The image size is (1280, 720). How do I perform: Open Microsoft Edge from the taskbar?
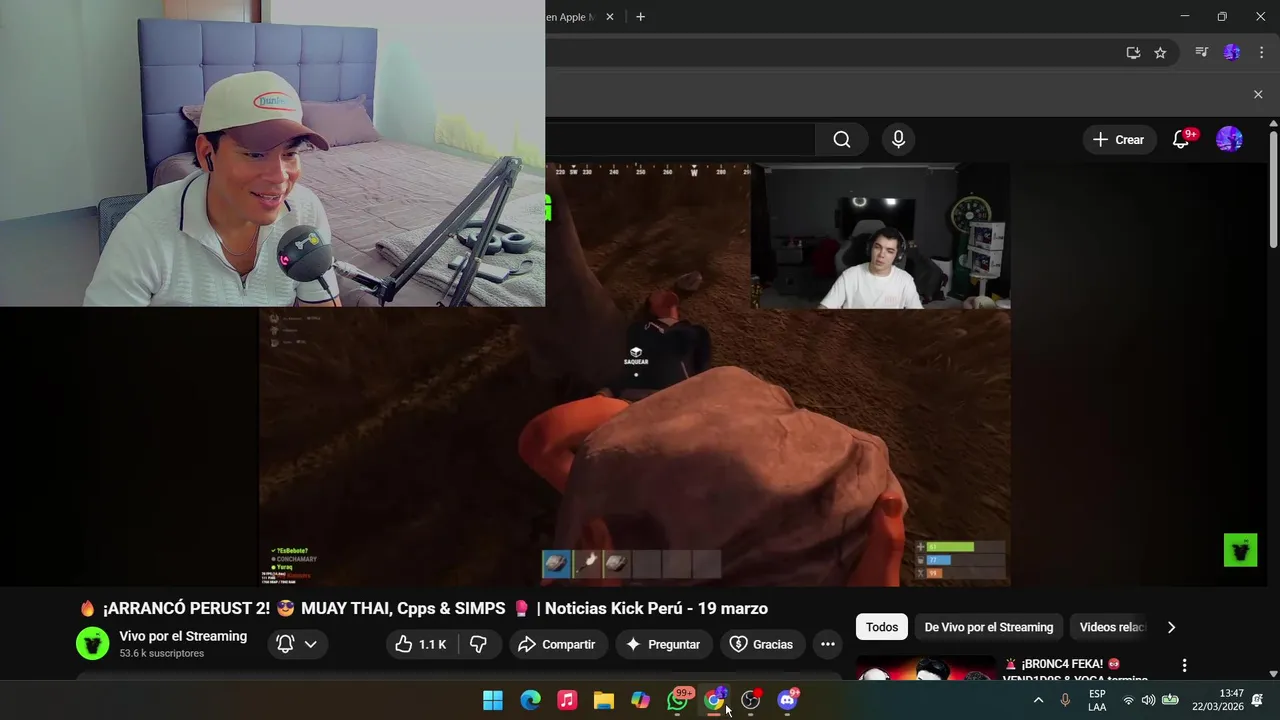pyautogui.click(x=530, y=700)
